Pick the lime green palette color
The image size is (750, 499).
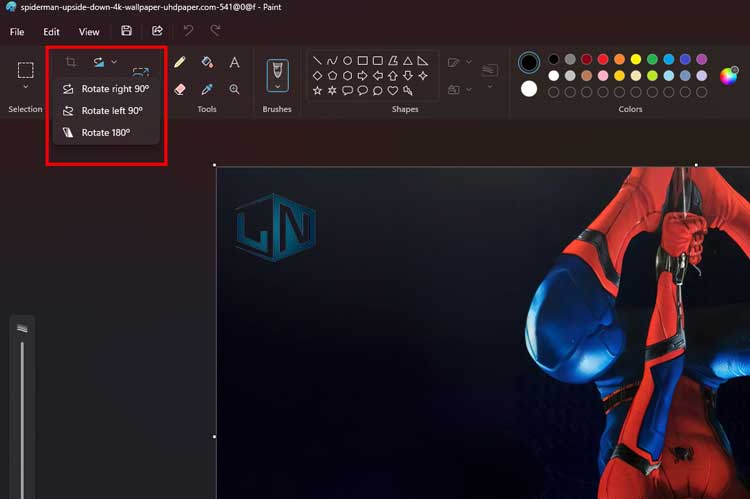(652, 76)
